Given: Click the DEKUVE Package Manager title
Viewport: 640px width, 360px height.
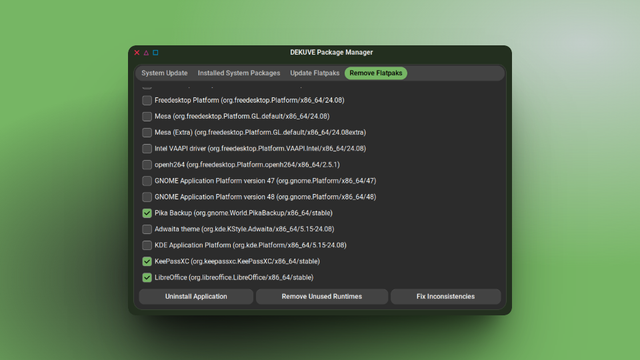Looking at the screenshot, I should (x=331, y=52).
